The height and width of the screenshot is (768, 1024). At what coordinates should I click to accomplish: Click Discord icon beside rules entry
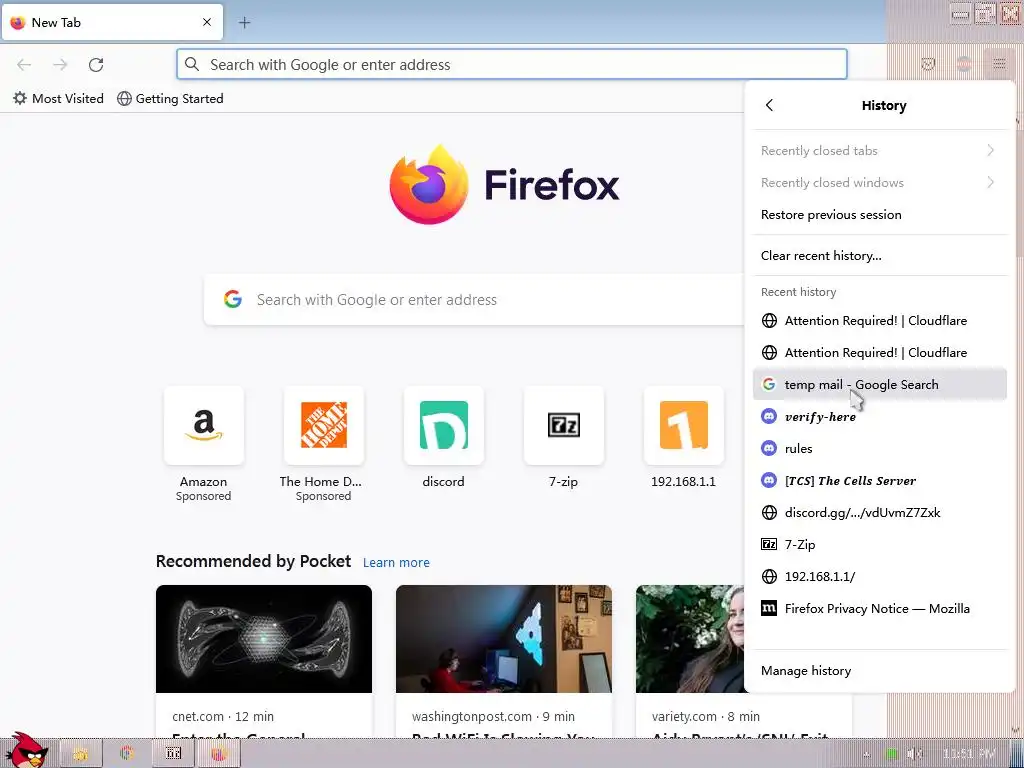[769, 448]
